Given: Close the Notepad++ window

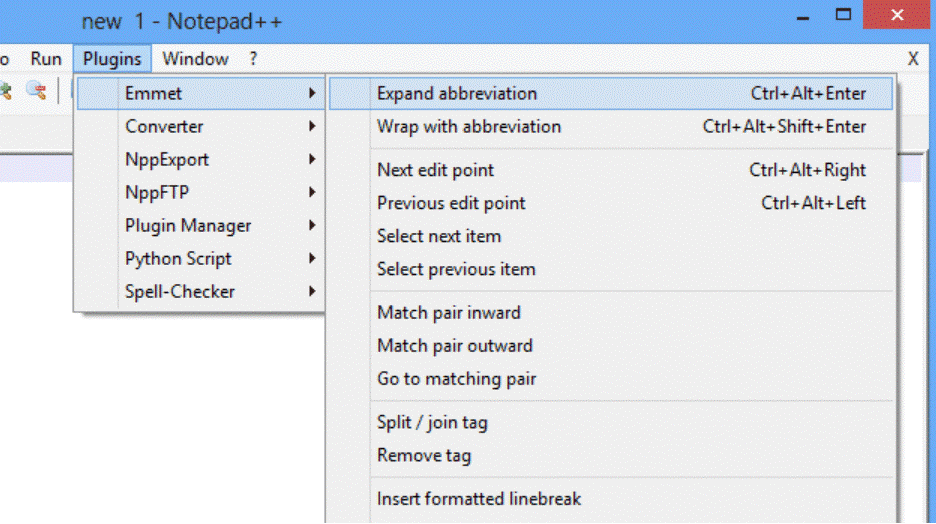Looking at the screenshot, I should click(897, 14).
